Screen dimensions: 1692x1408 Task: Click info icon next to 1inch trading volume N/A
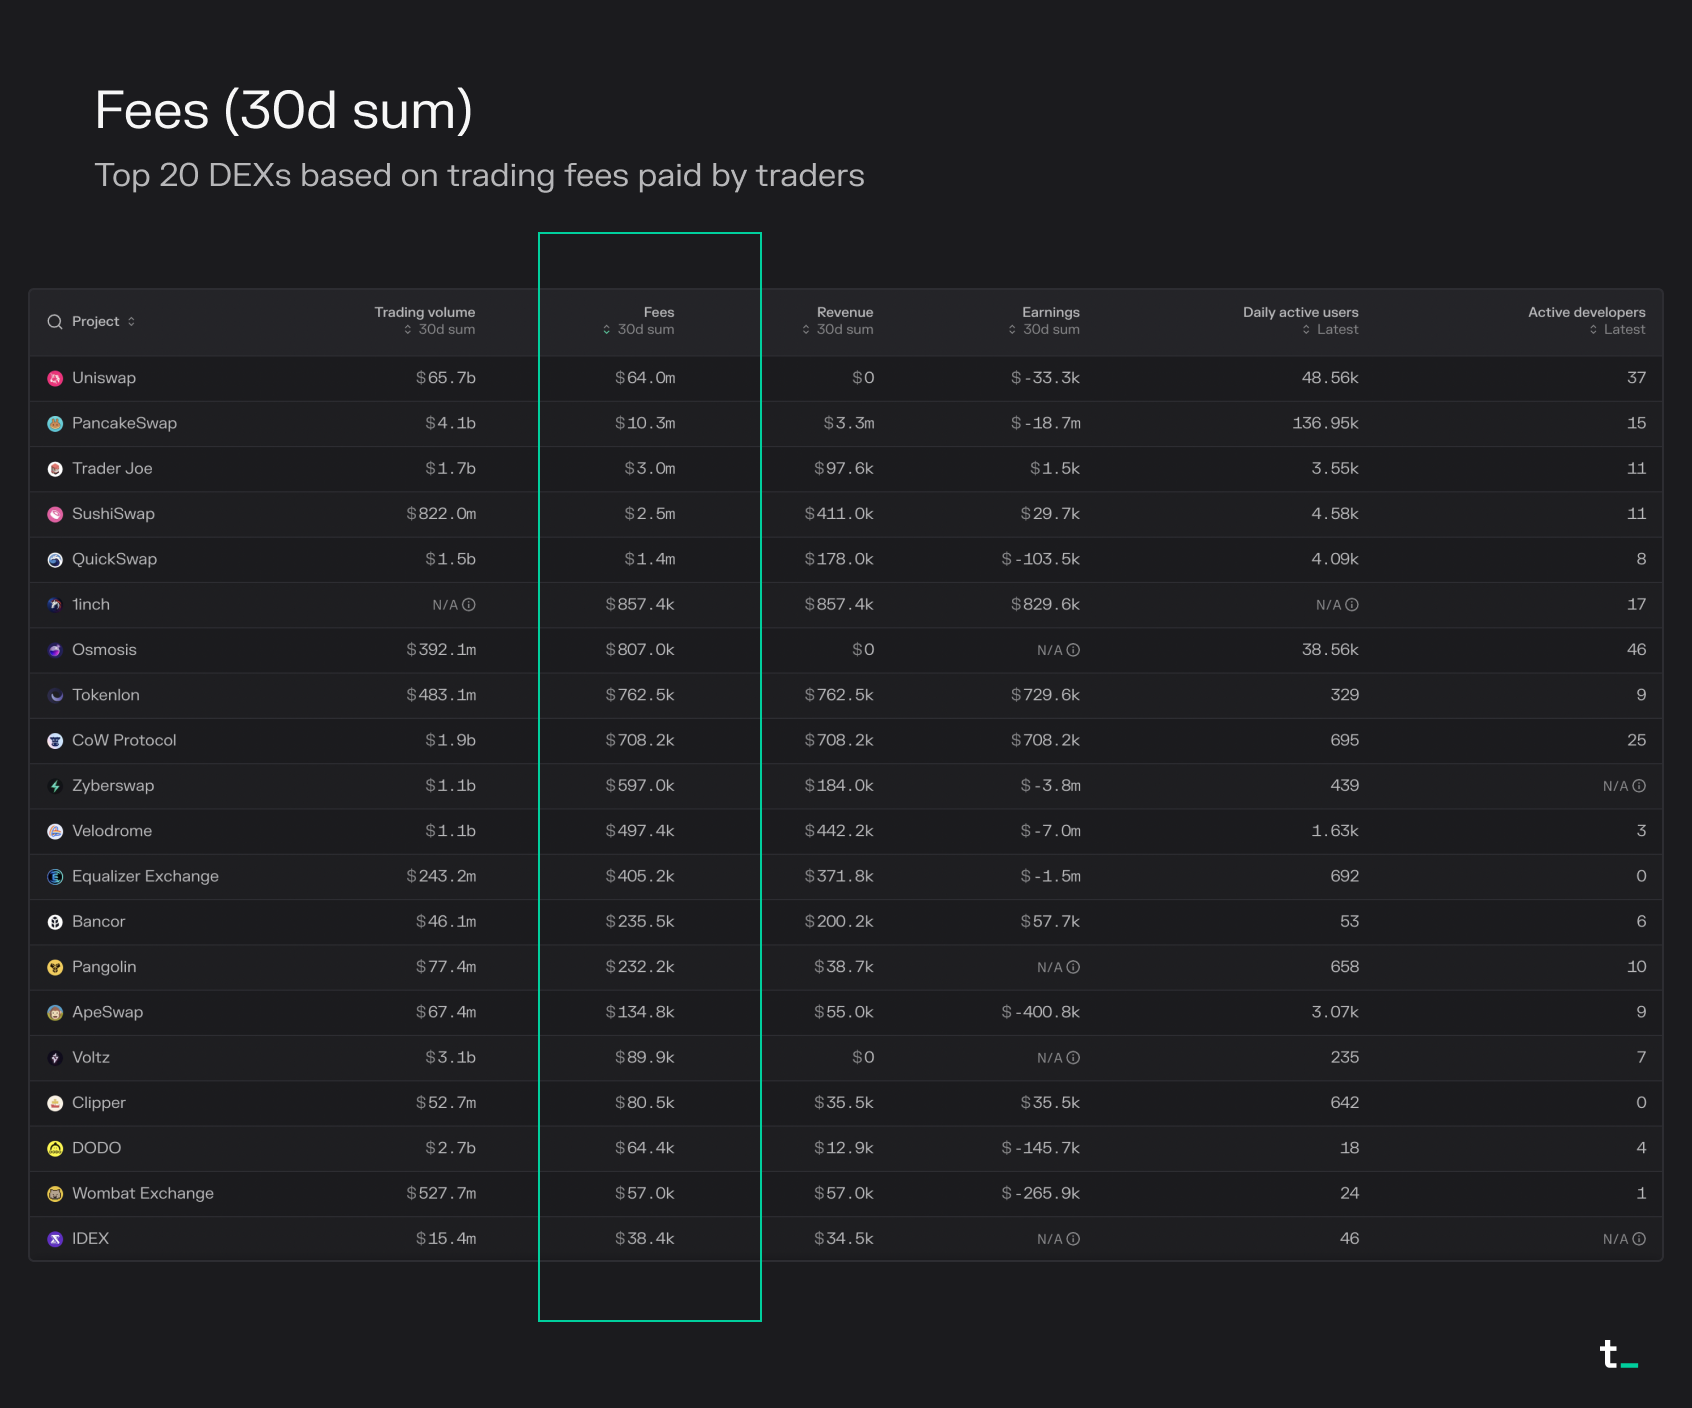pyautogui.click(x=469, y=605)
